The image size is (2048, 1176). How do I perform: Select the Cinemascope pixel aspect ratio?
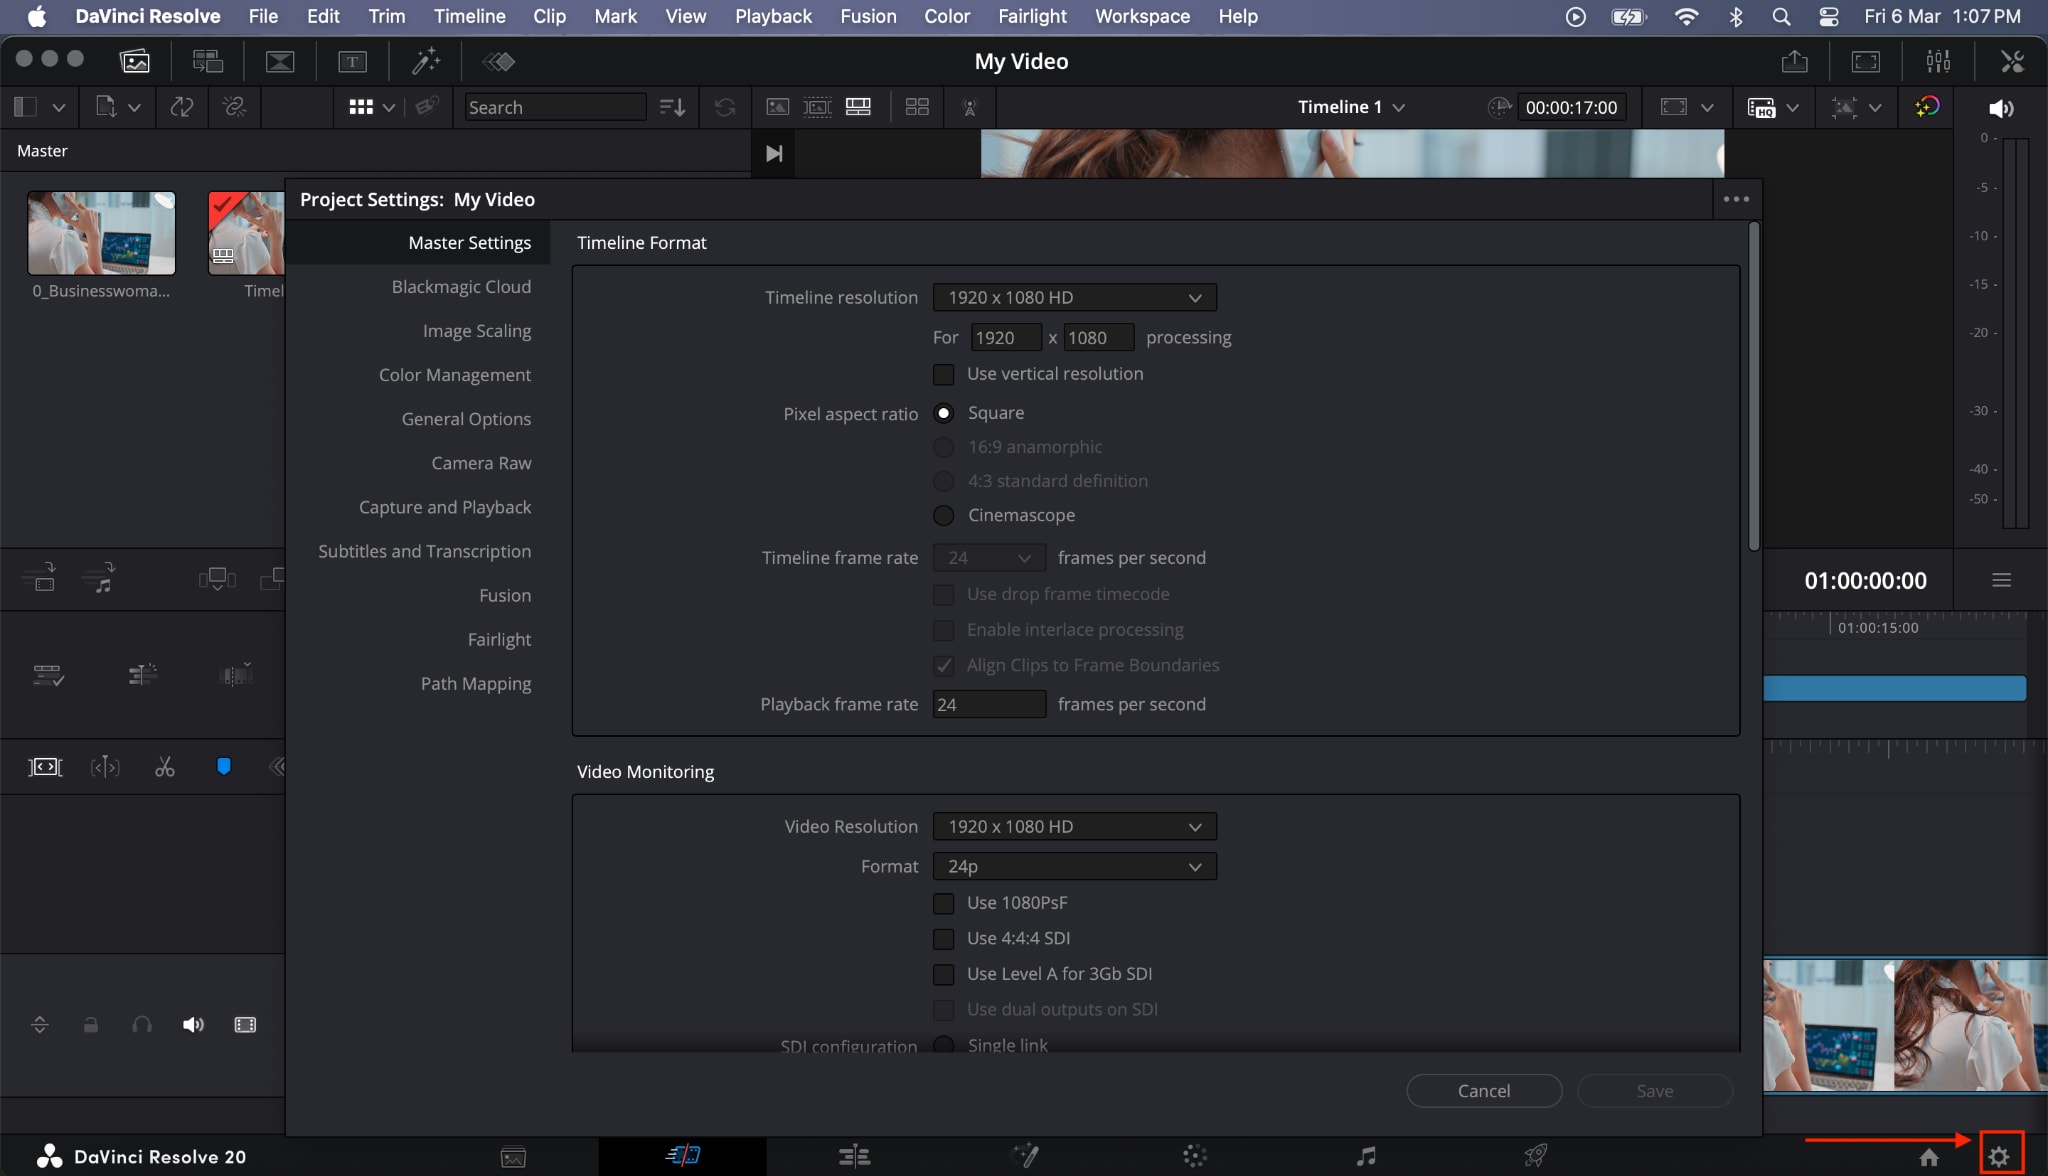(x=944, y=515)
